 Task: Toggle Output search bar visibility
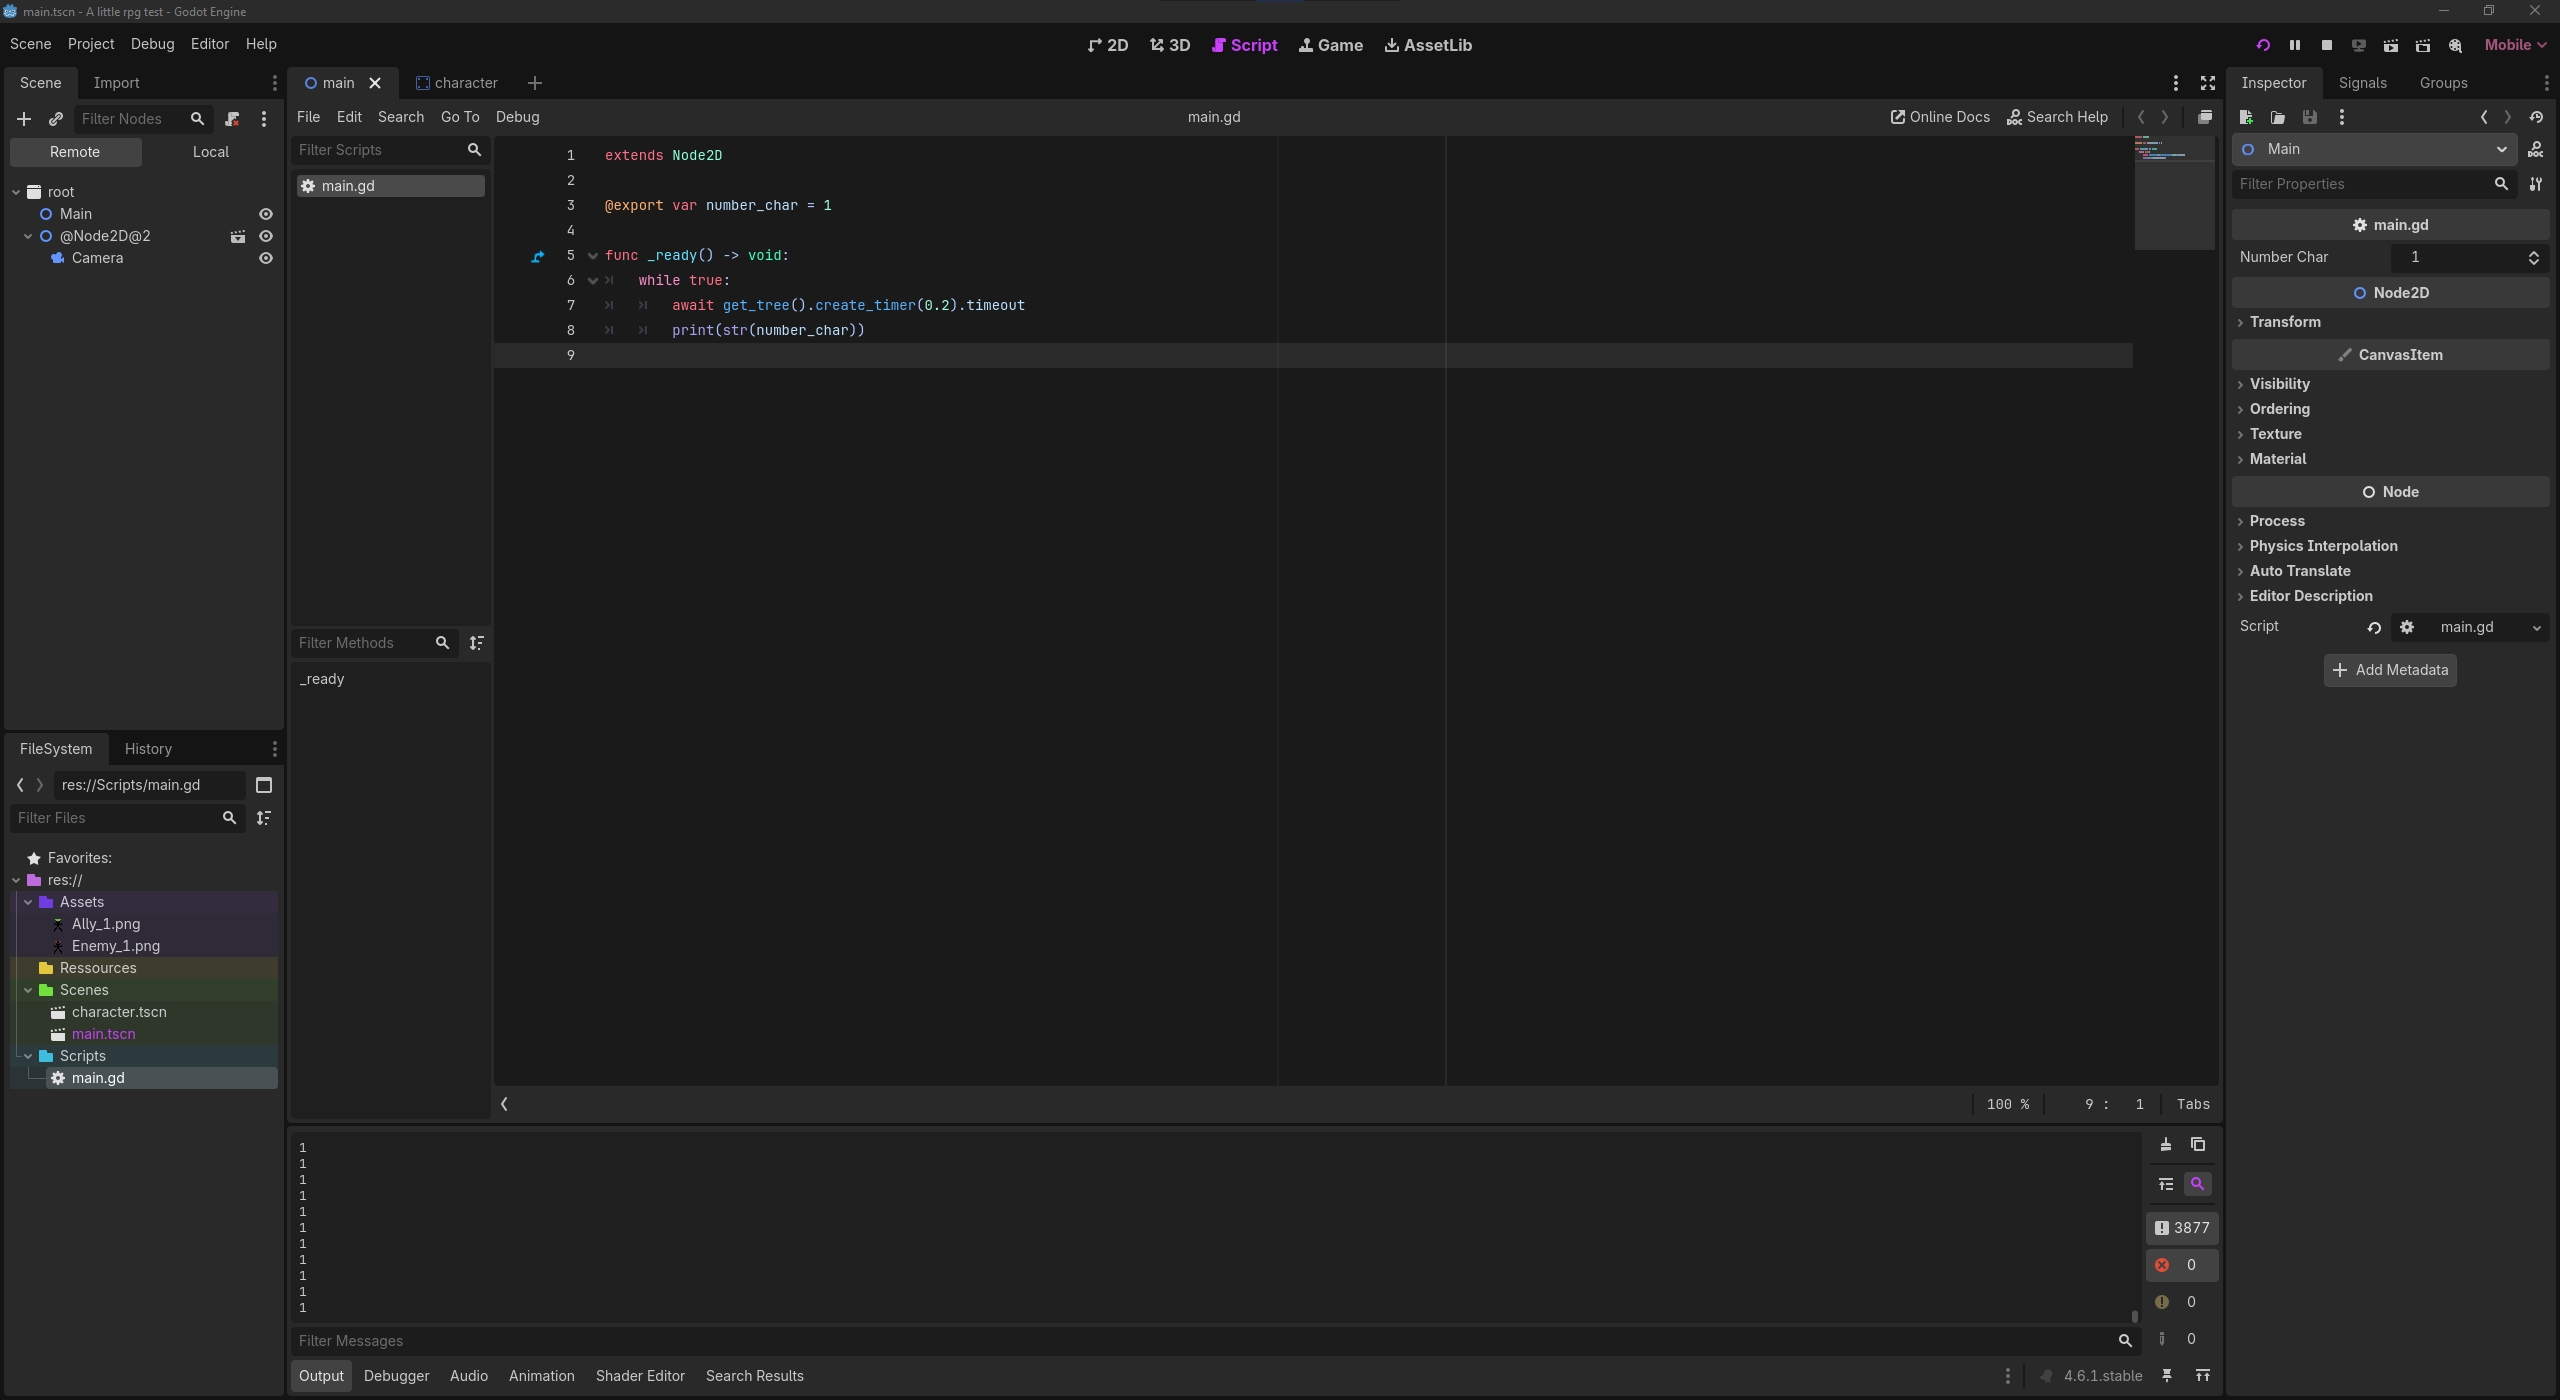[x=2198, y=1184]
